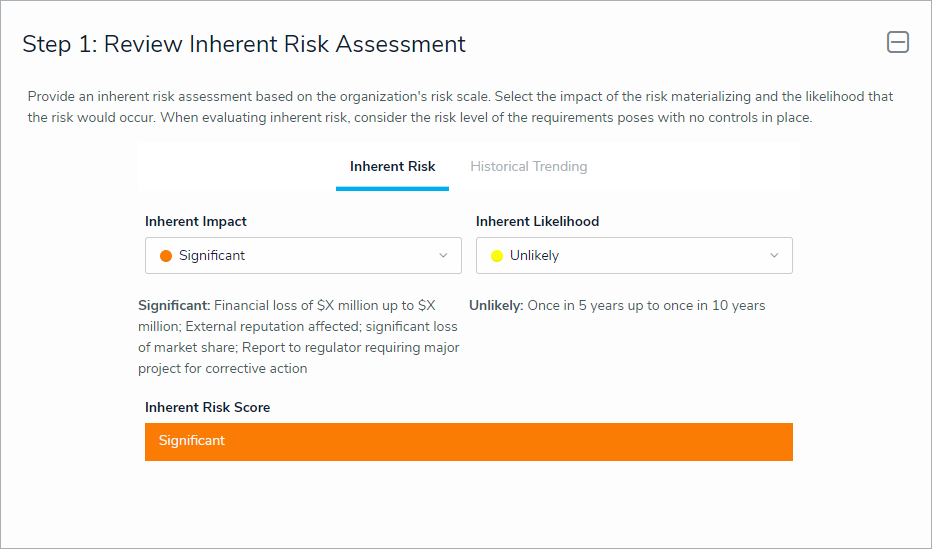Expand the Inherent Likelihood dropdown chevron

tap(774, 256)
